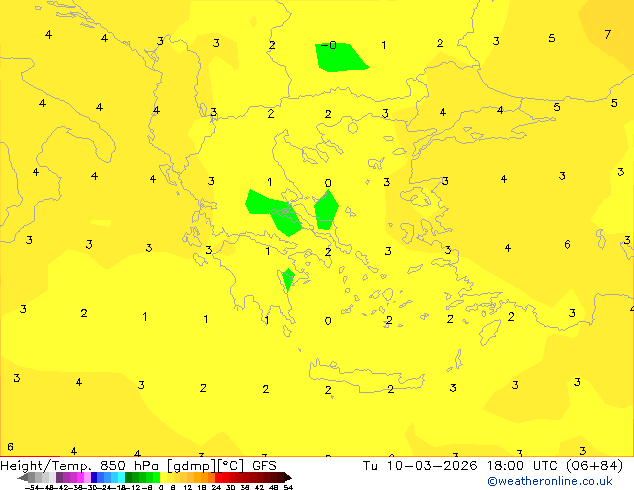Click the gray left arrow end of colour scale
Viewport: 634px width, 490px height.
click(23, 478)
